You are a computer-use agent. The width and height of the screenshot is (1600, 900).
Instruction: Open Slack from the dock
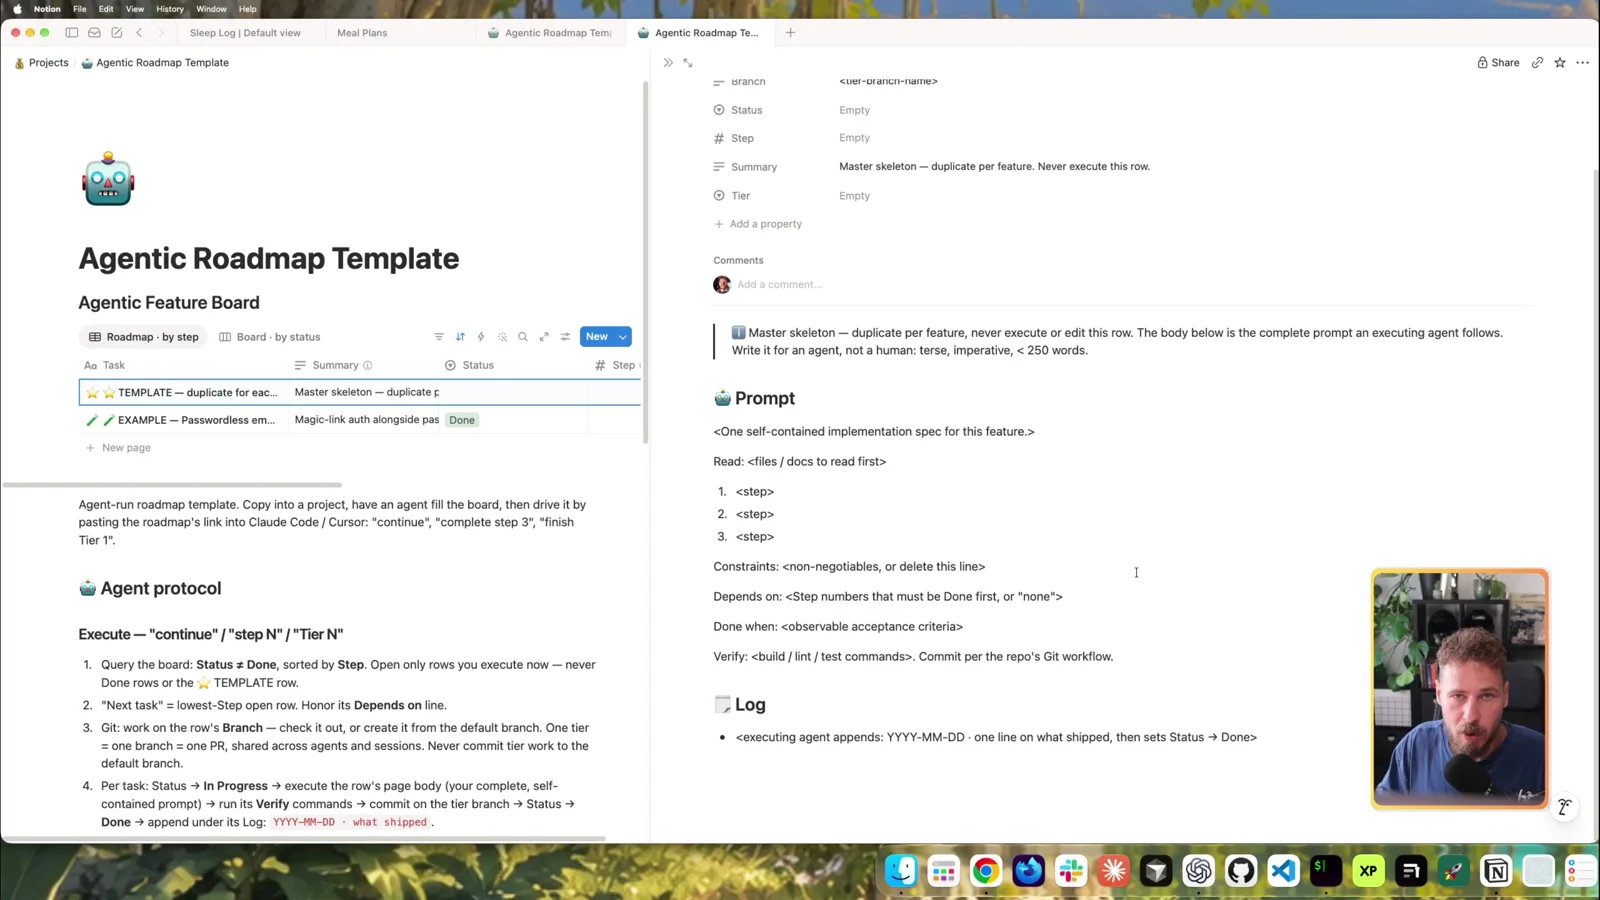[x=1071, y=871]
